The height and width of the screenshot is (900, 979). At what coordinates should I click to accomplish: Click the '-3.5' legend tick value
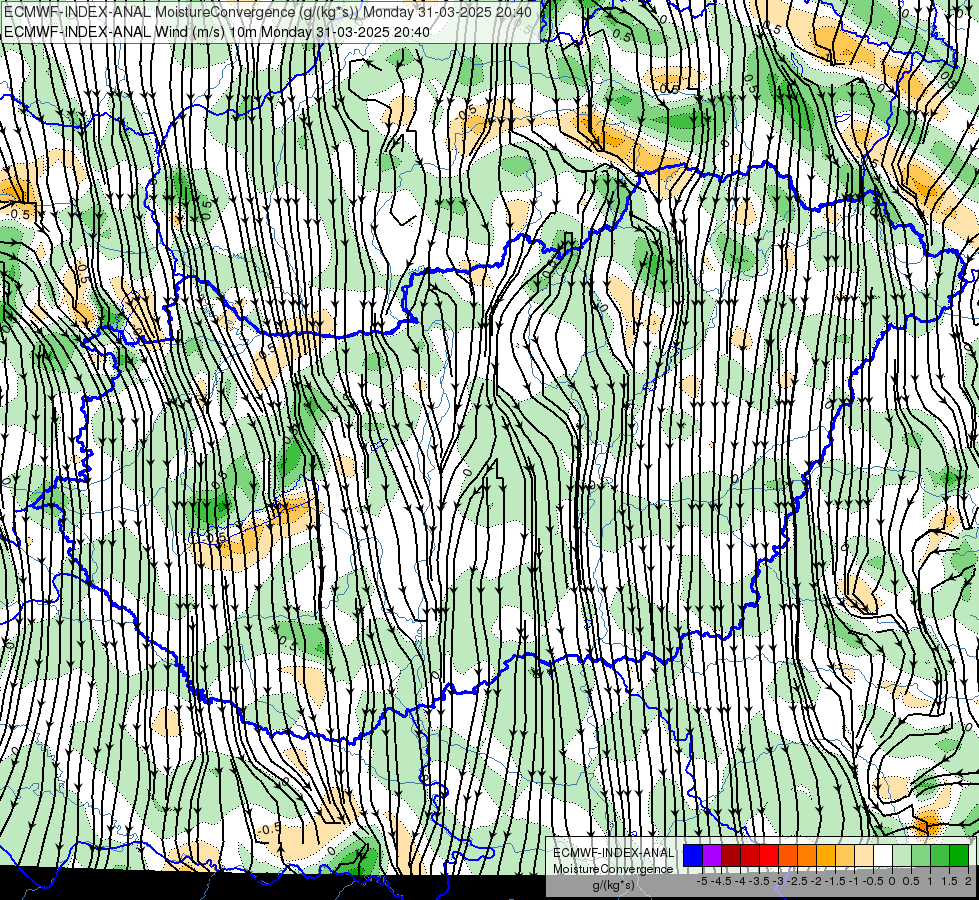pyautogui.click(x=760, y=881)
